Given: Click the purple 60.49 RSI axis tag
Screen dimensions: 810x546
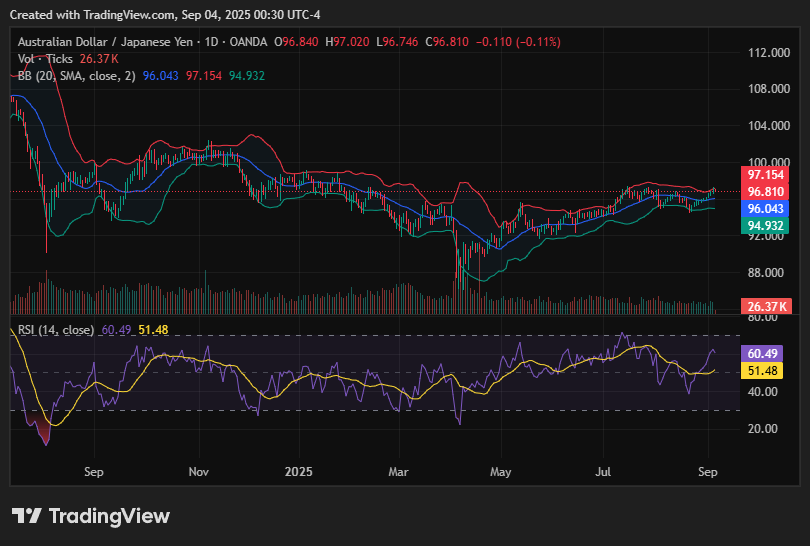Looking at the screenshot, I should coord(762,353).
